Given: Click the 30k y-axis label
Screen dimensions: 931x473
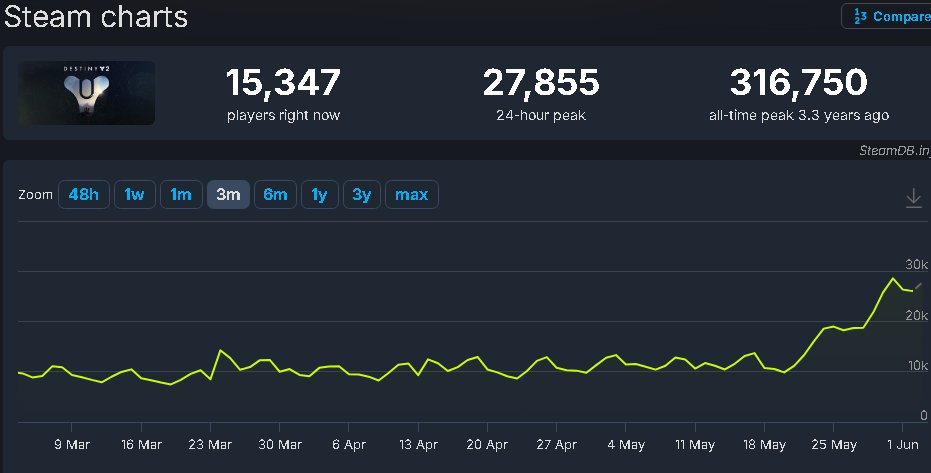Looking at the screenshot, I should (916, 265).
